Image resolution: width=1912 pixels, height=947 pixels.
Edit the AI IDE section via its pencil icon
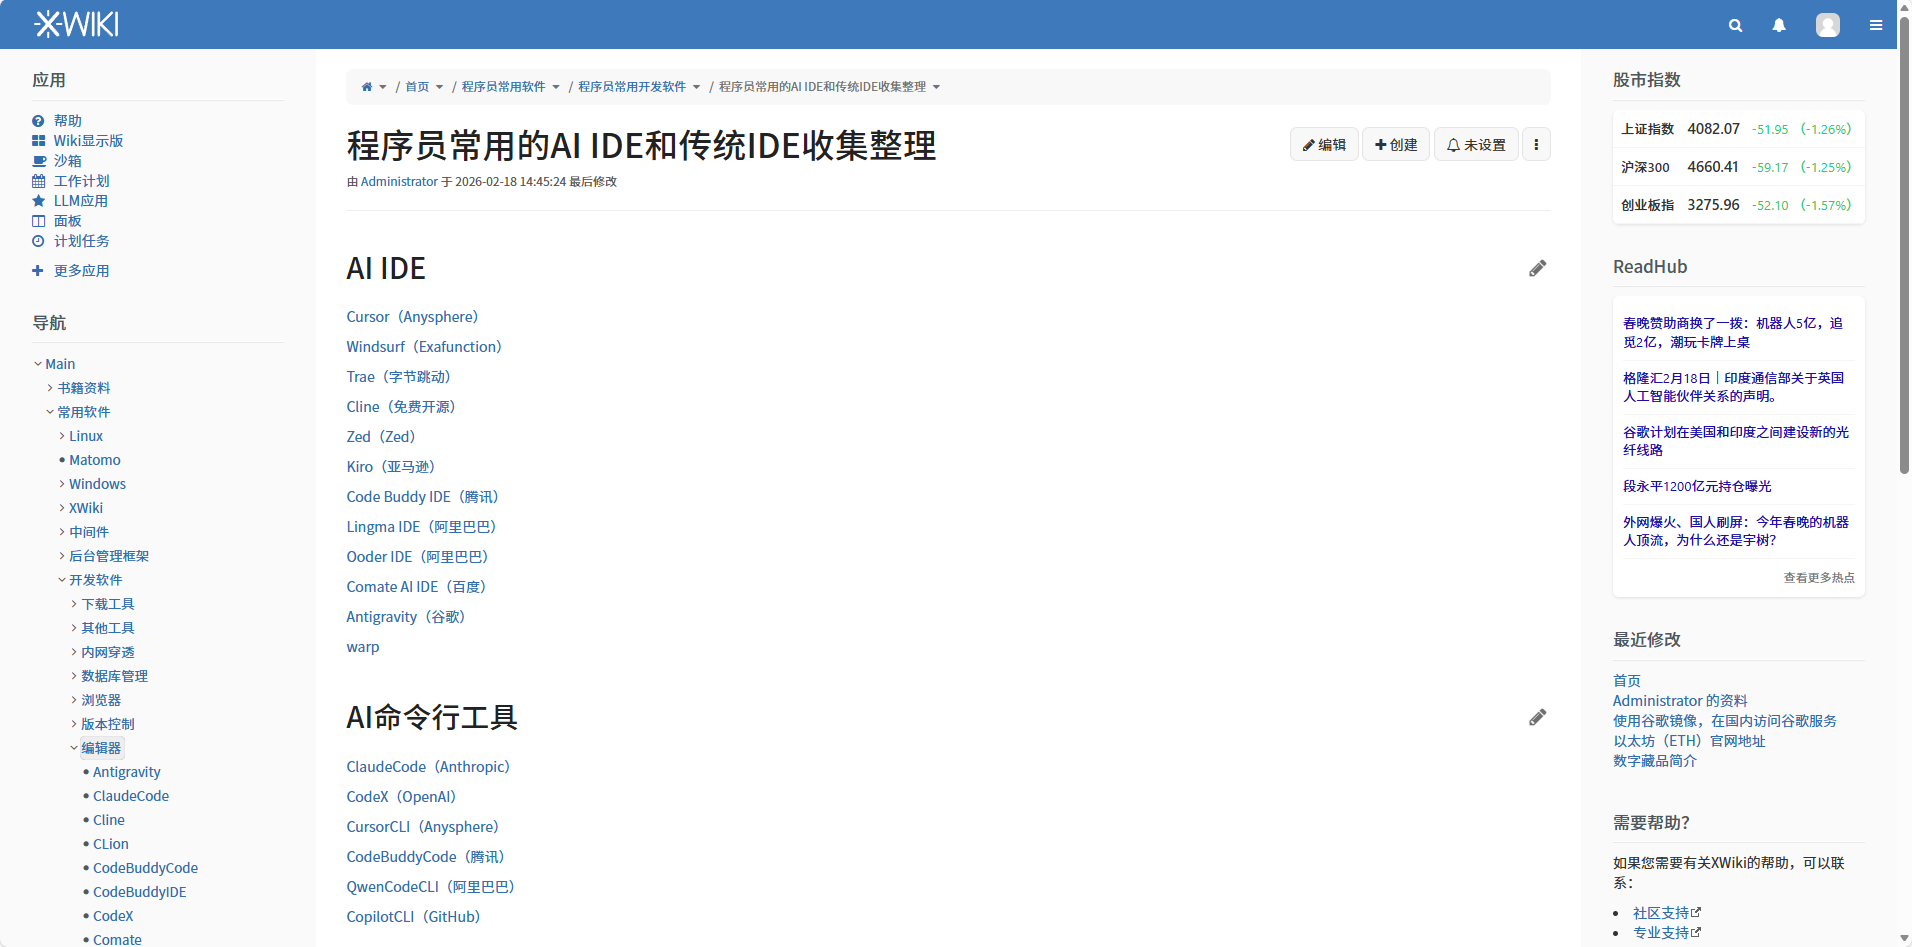coord(1538,268)
